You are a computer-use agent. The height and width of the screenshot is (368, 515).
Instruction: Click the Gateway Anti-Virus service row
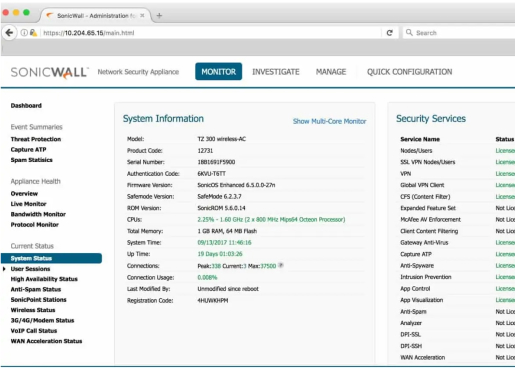pos(457,243)
